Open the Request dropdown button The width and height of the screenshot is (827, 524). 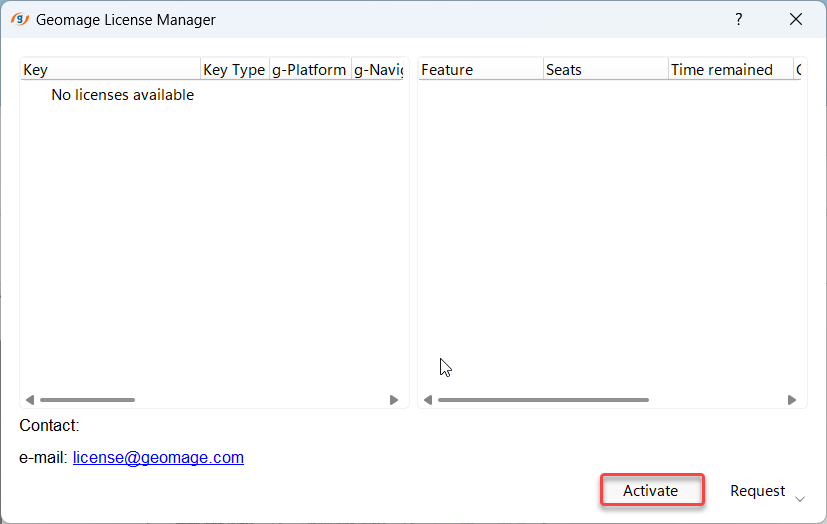point(767,491)
